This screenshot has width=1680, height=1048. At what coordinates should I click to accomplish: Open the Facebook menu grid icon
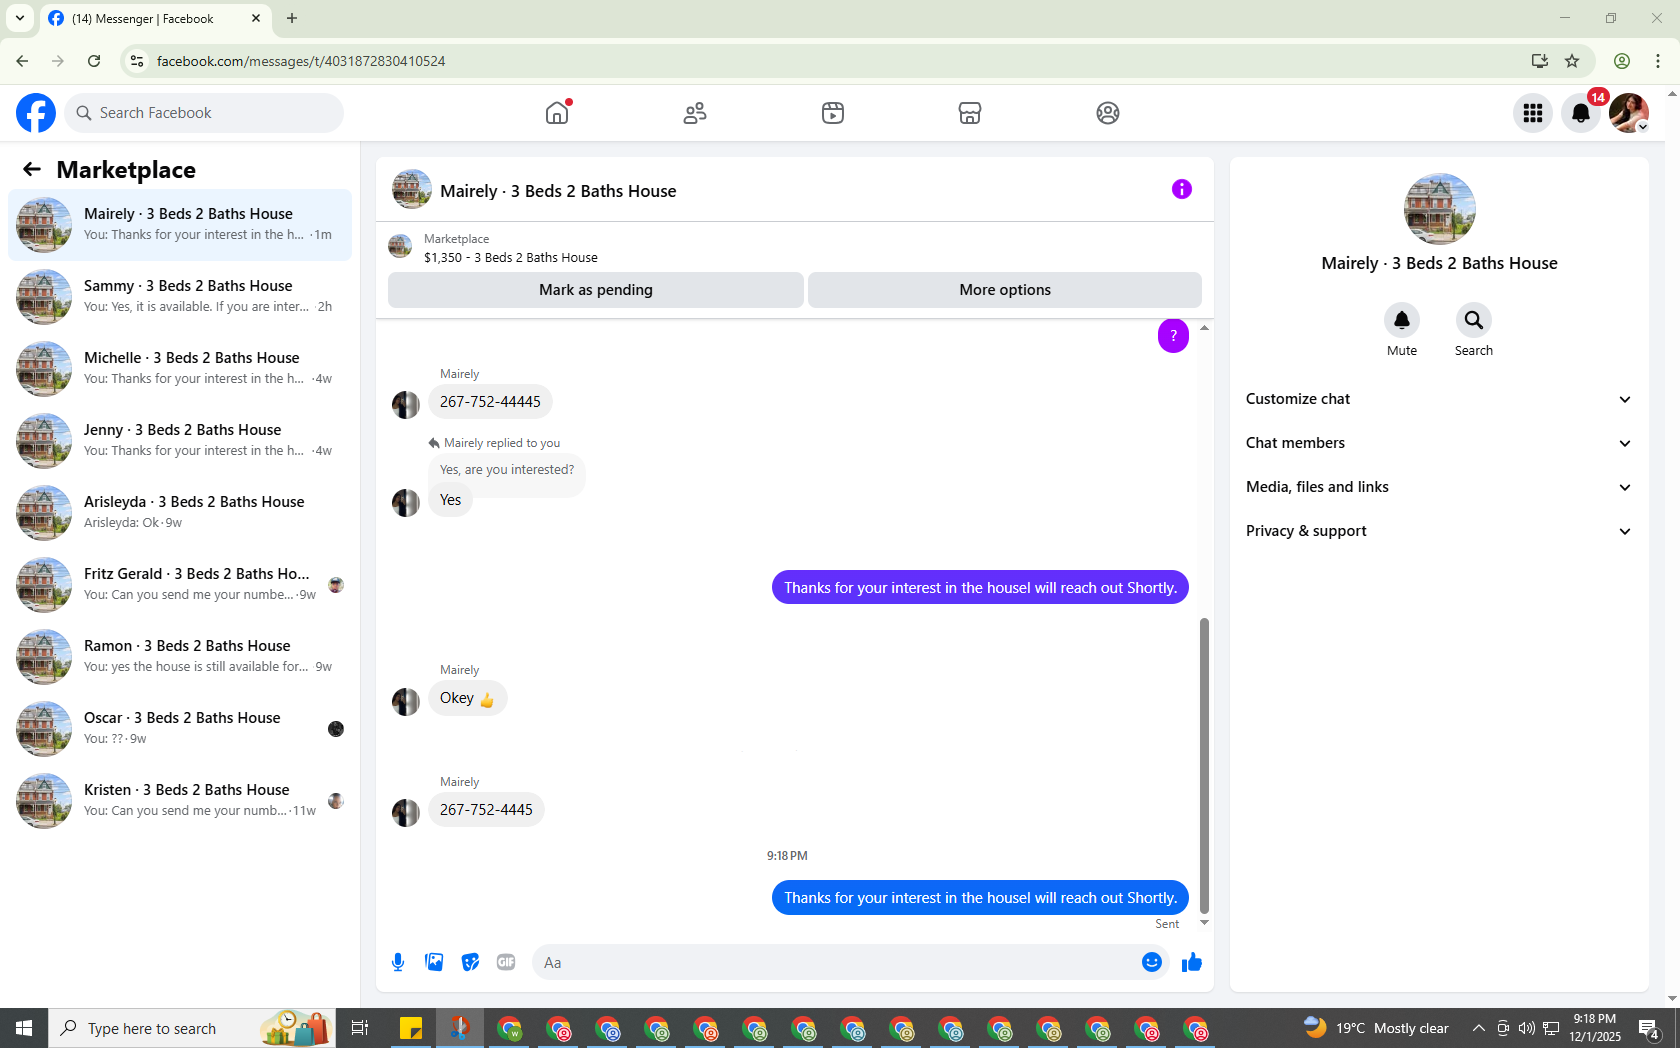pos(1533,113)
